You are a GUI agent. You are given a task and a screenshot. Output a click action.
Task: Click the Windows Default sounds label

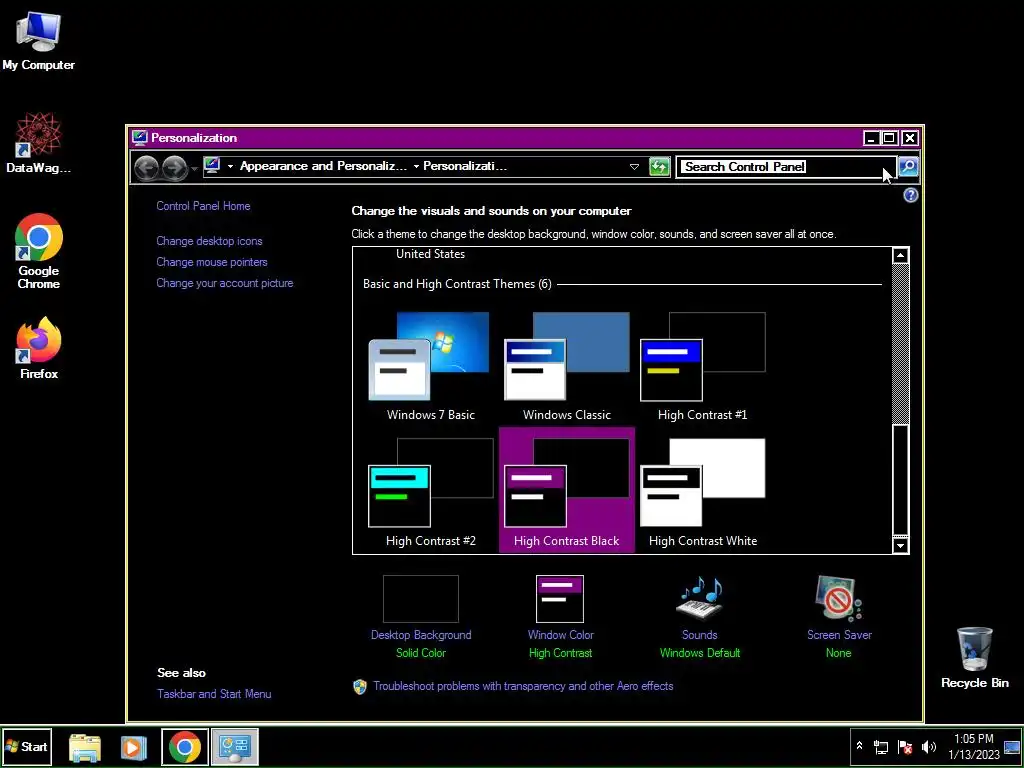pyautogui.click(x=699, y=652)
